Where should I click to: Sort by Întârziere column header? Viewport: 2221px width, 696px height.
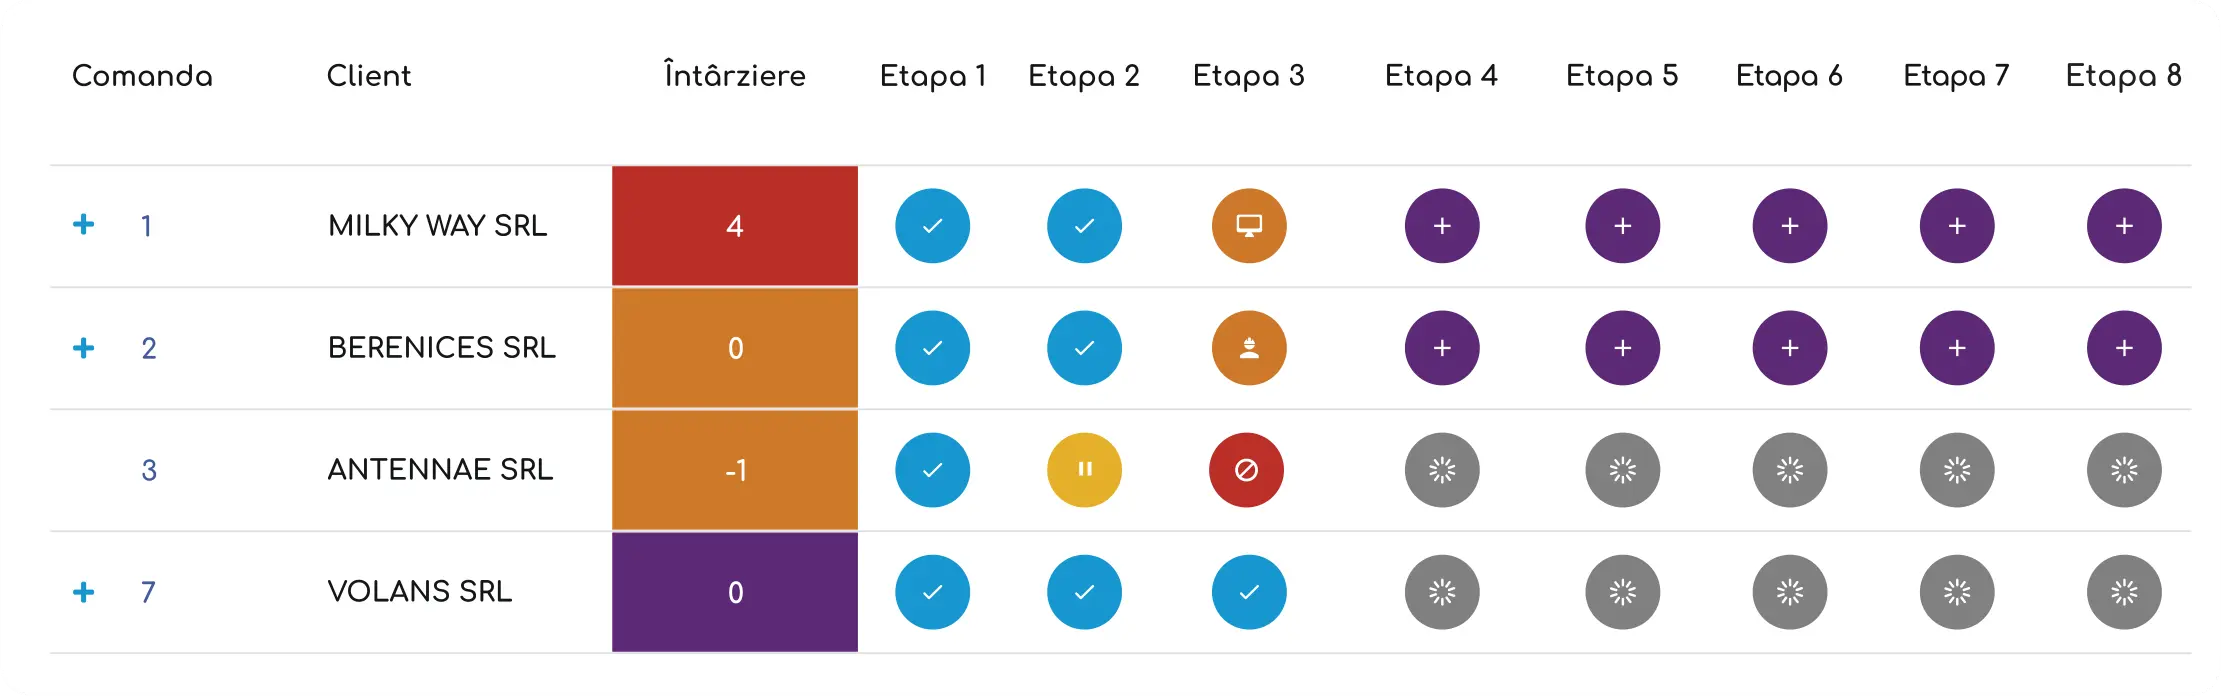(x=735, y=75)
